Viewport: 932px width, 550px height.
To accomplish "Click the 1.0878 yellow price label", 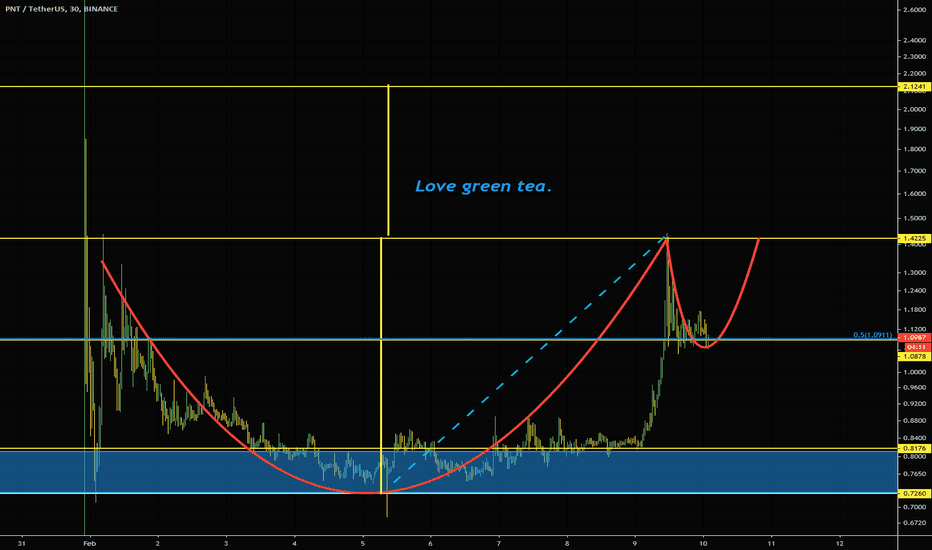I will [x=914, y=356].
